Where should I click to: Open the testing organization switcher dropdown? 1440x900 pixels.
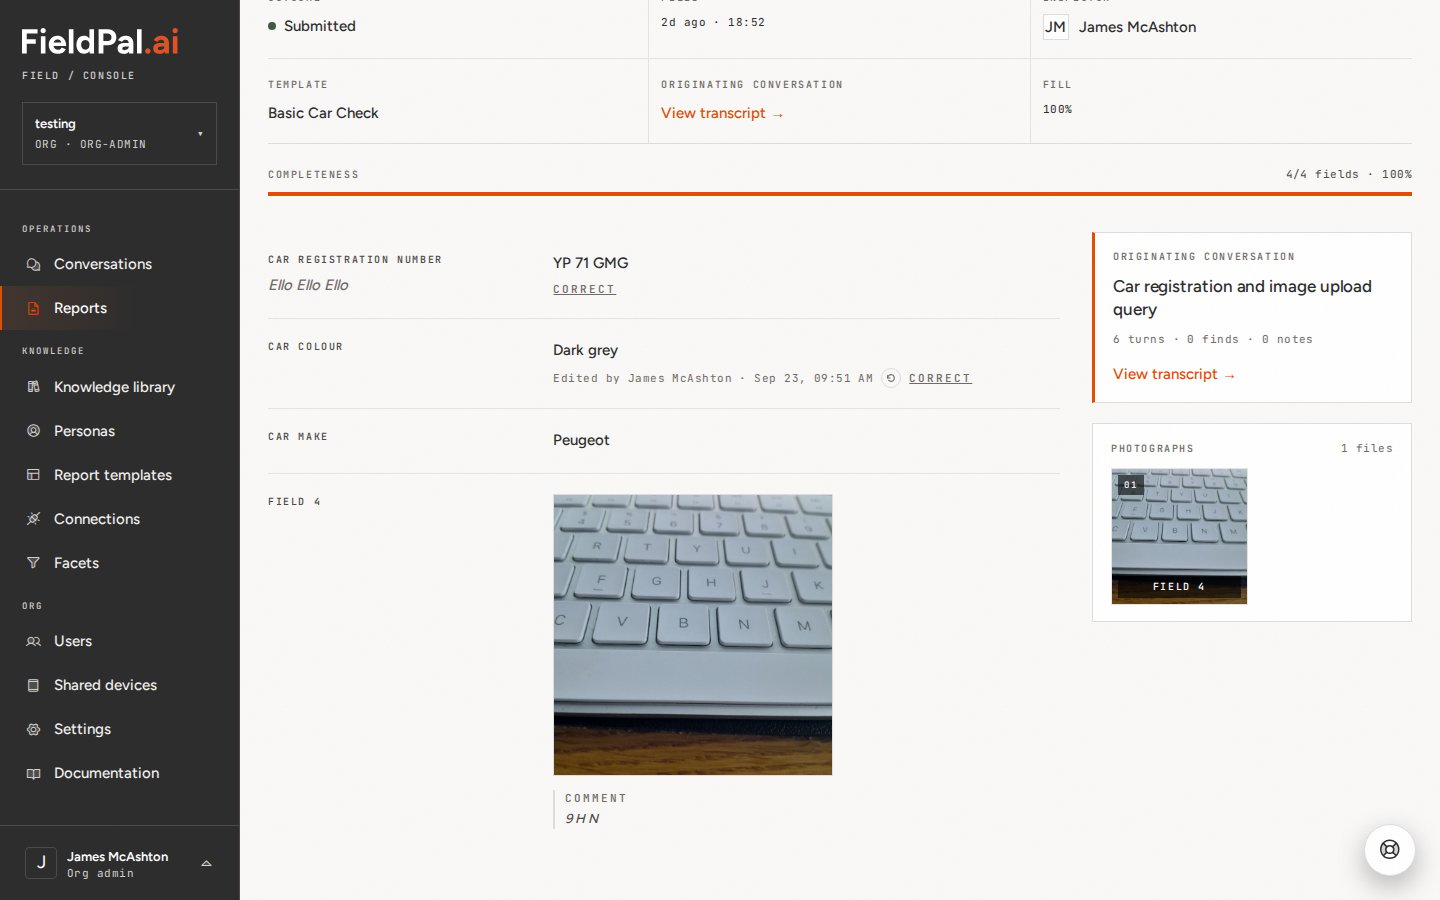coord(119,133)
